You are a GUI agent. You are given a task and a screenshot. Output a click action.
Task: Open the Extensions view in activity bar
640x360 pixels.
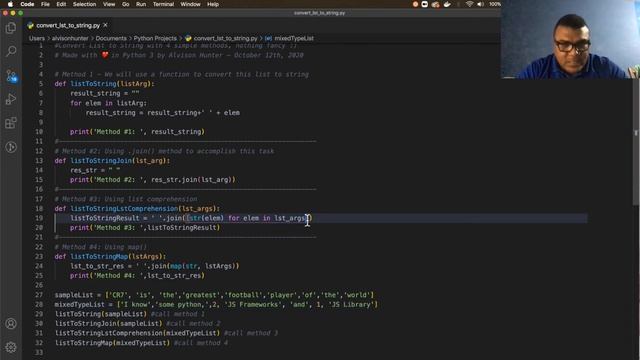[x=11, y=123]
